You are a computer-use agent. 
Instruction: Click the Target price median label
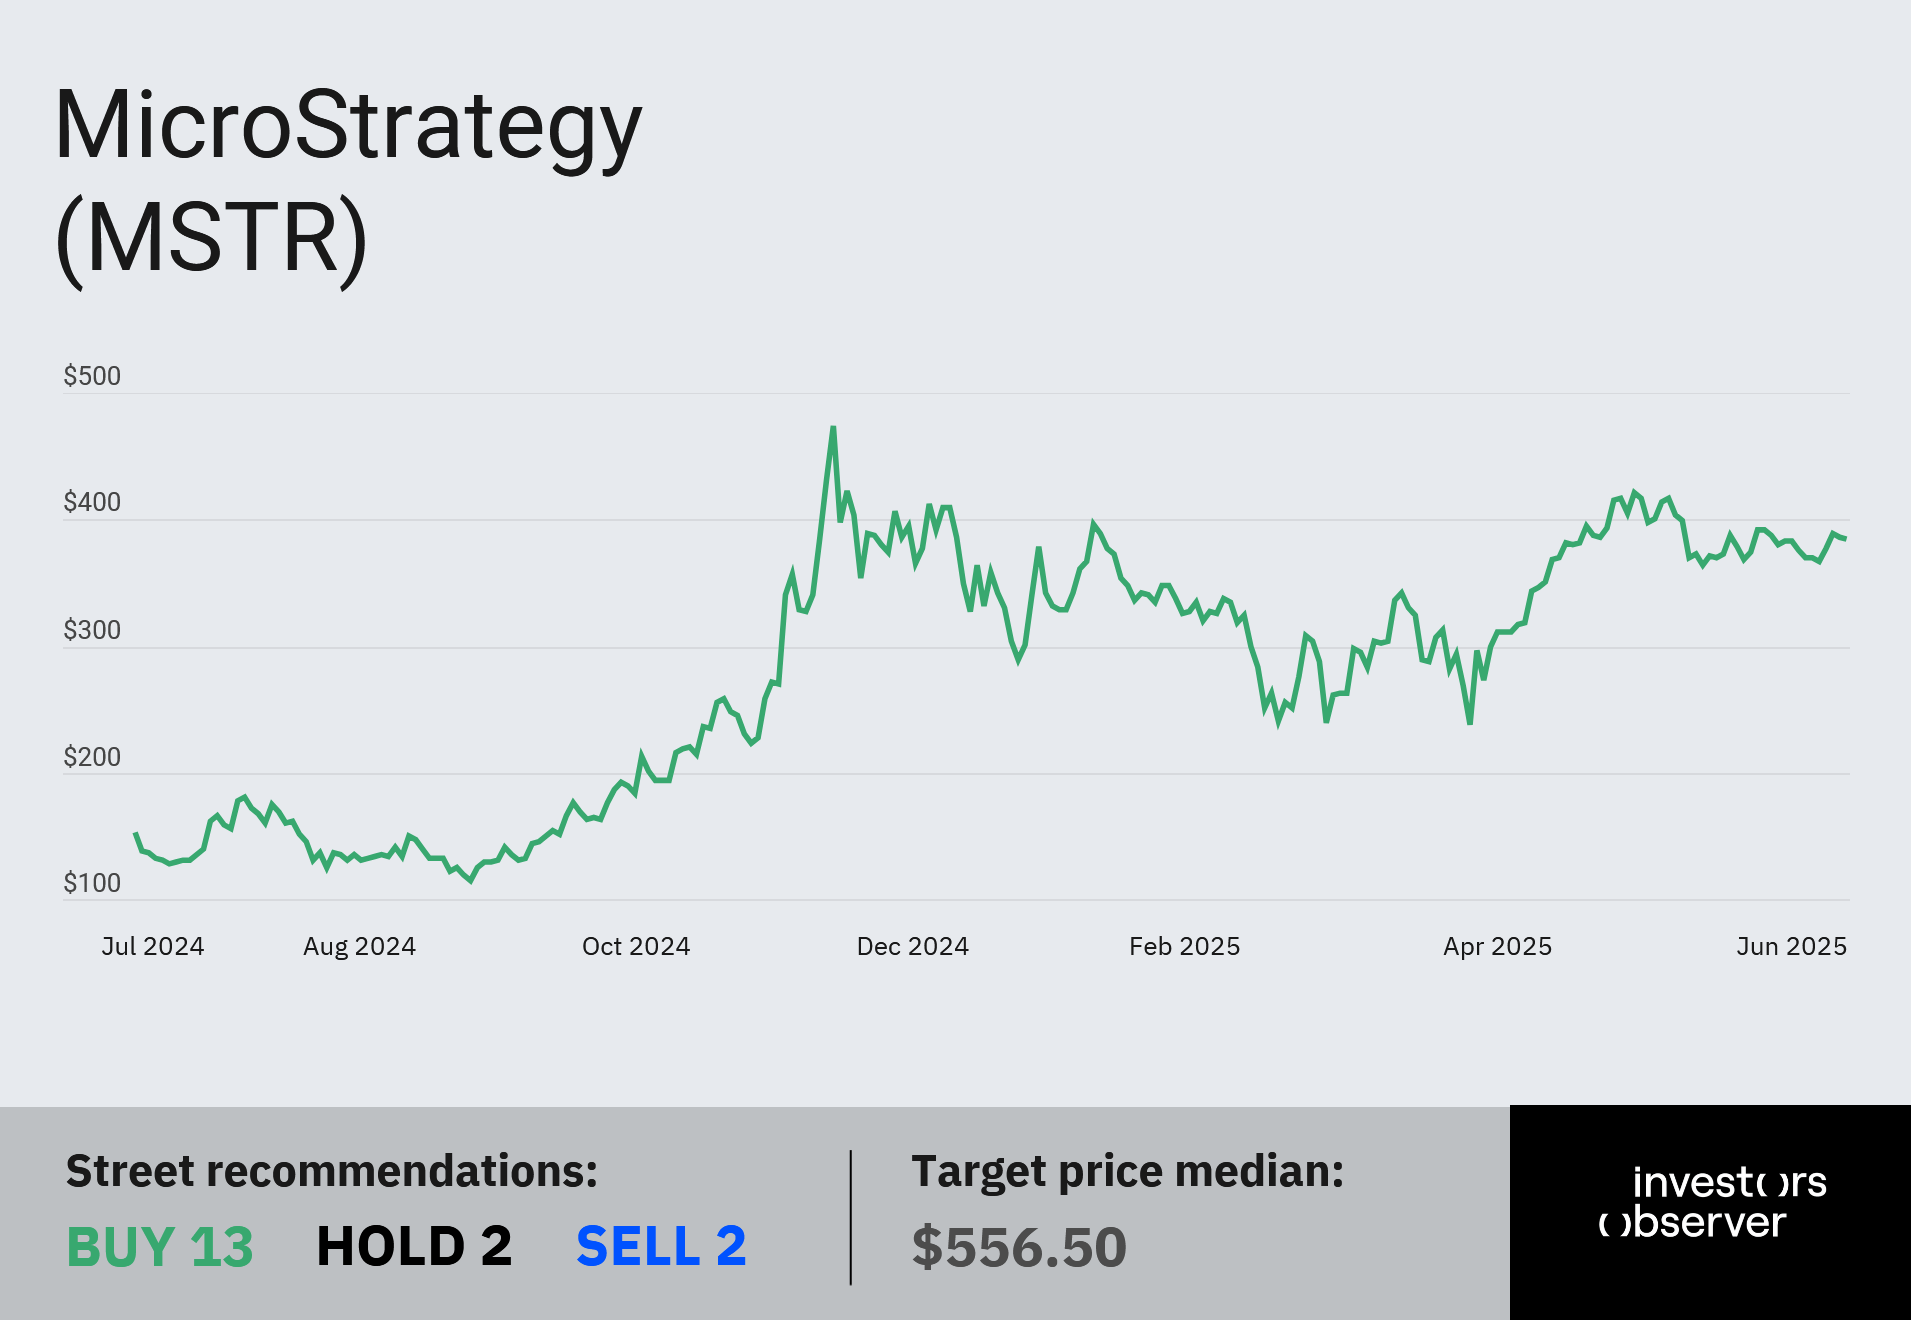tap(1128, 1172)
